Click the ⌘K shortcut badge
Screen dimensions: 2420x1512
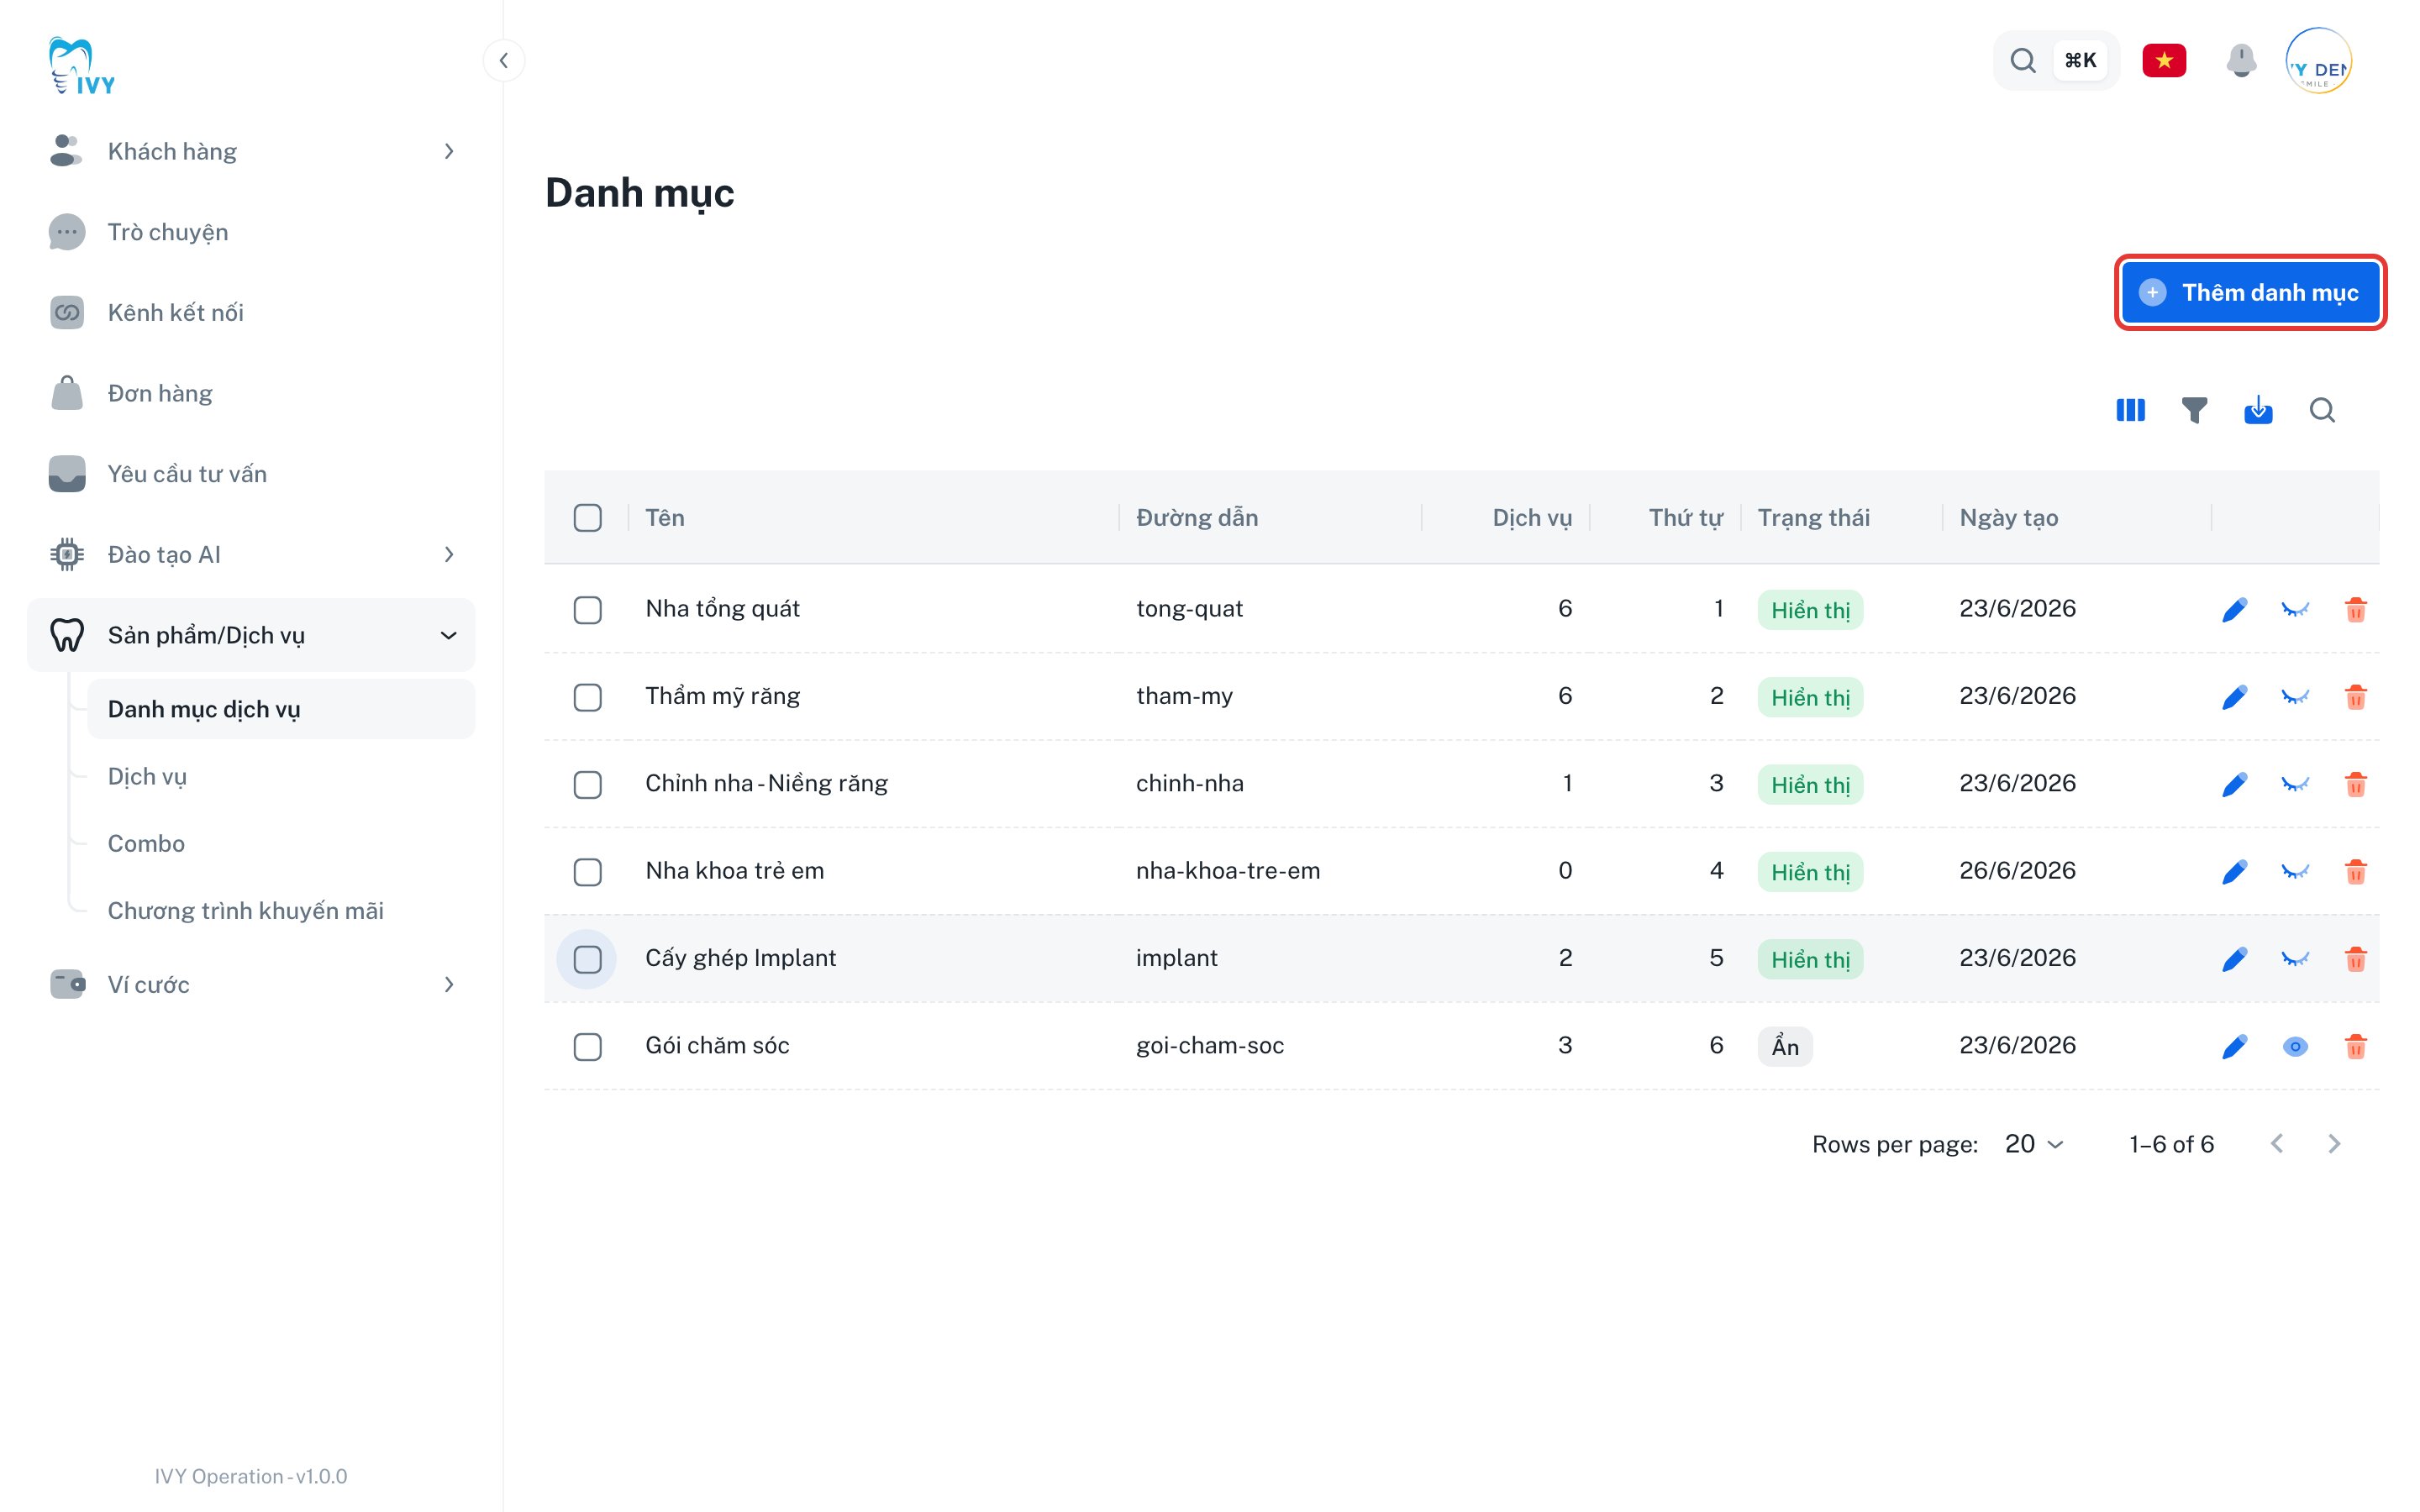pos(2080,60)
